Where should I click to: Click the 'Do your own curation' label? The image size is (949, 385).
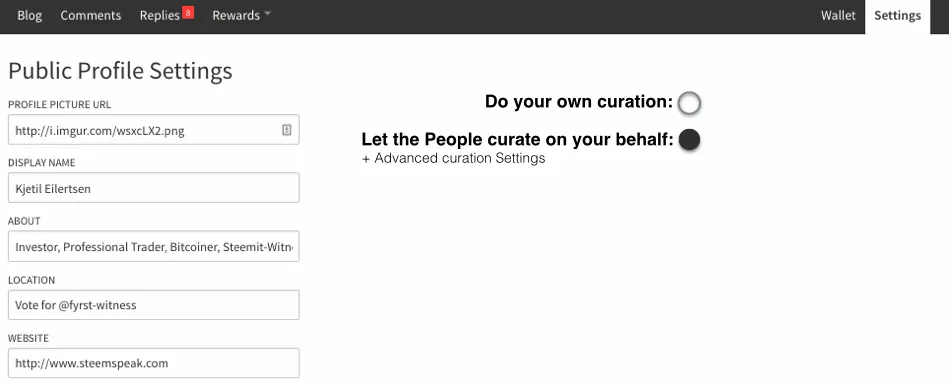point(579,102)
